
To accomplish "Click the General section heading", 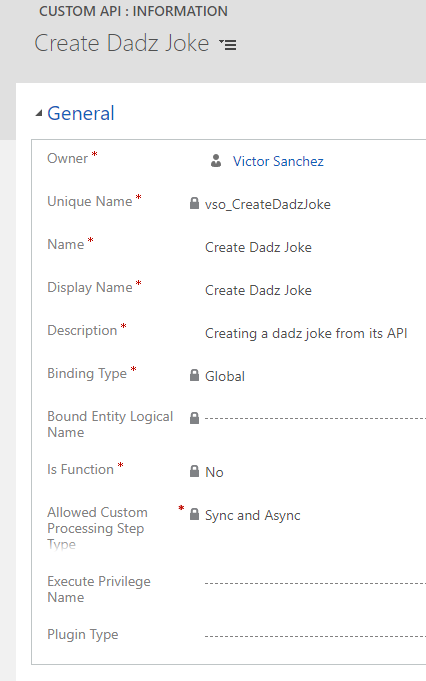I will tap(81, 113).
